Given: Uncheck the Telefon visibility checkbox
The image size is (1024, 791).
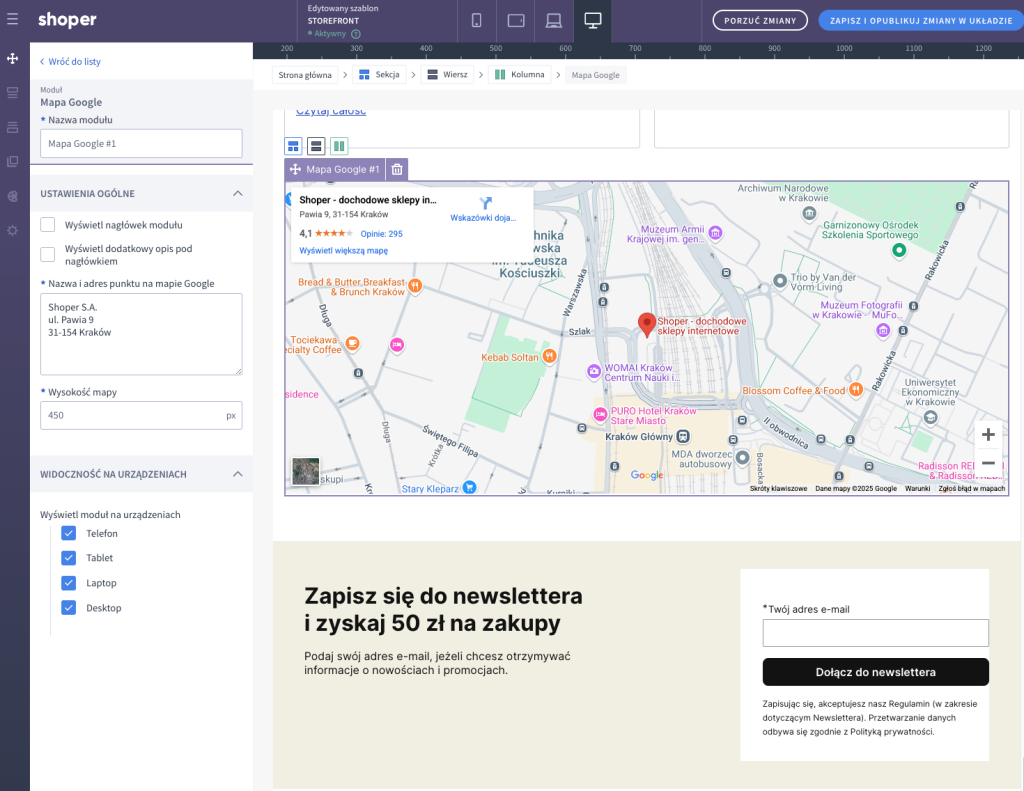Looking at the screenshot, I should point(69,533).
